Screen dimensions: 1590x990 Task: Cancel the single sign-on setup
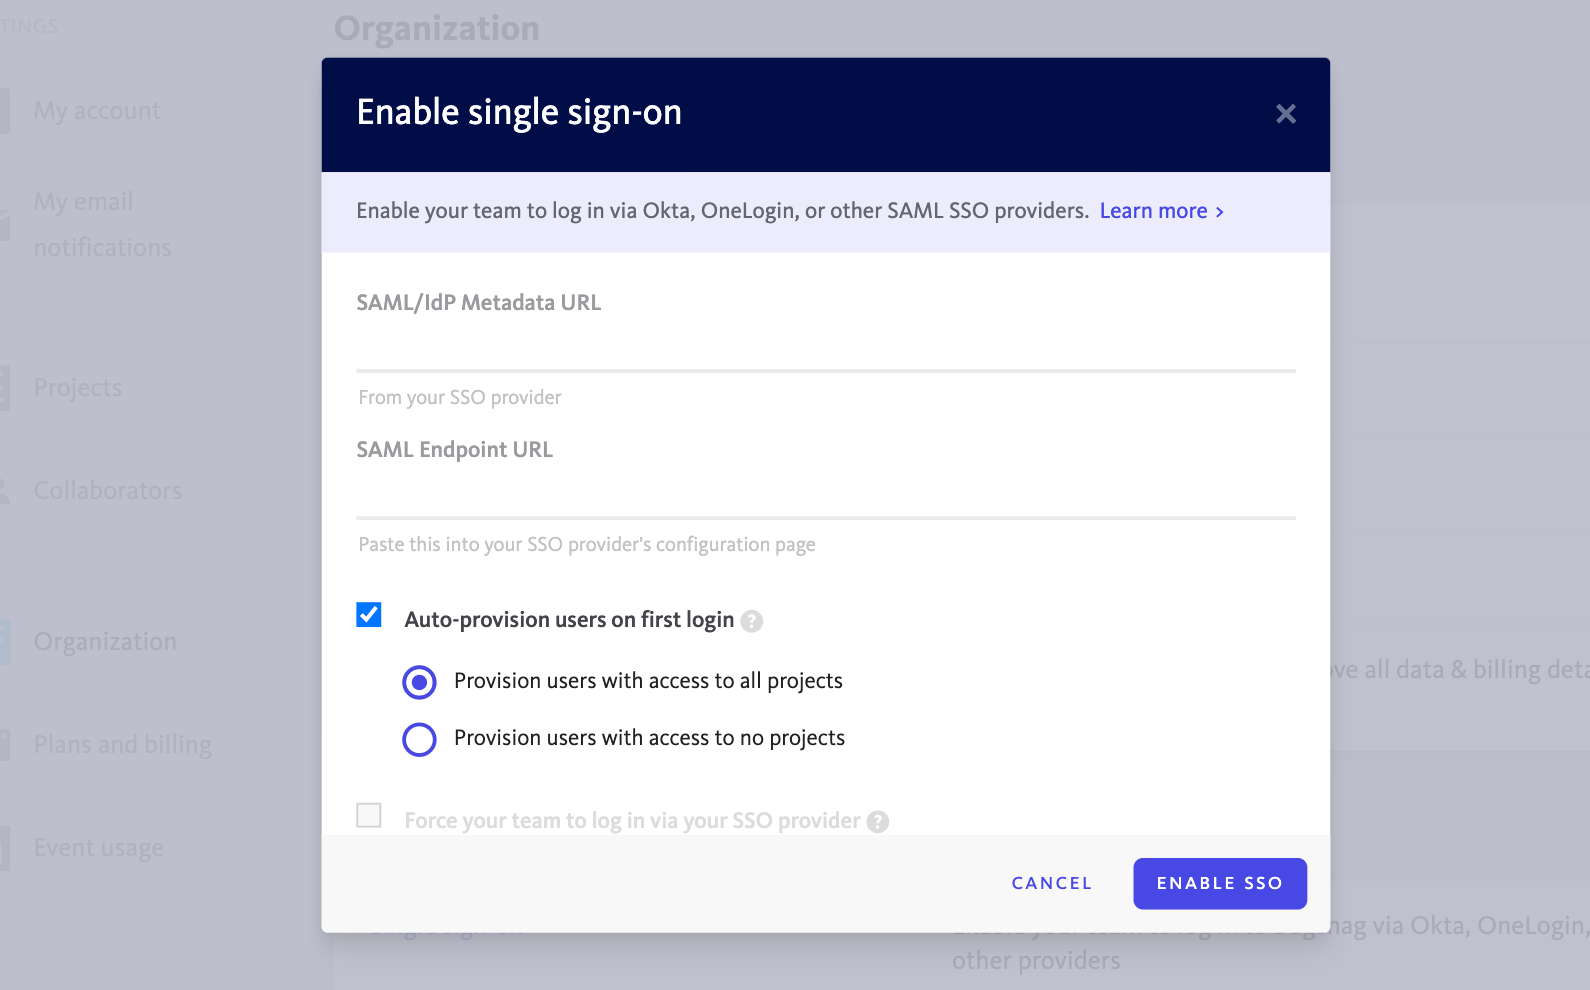1052,883
